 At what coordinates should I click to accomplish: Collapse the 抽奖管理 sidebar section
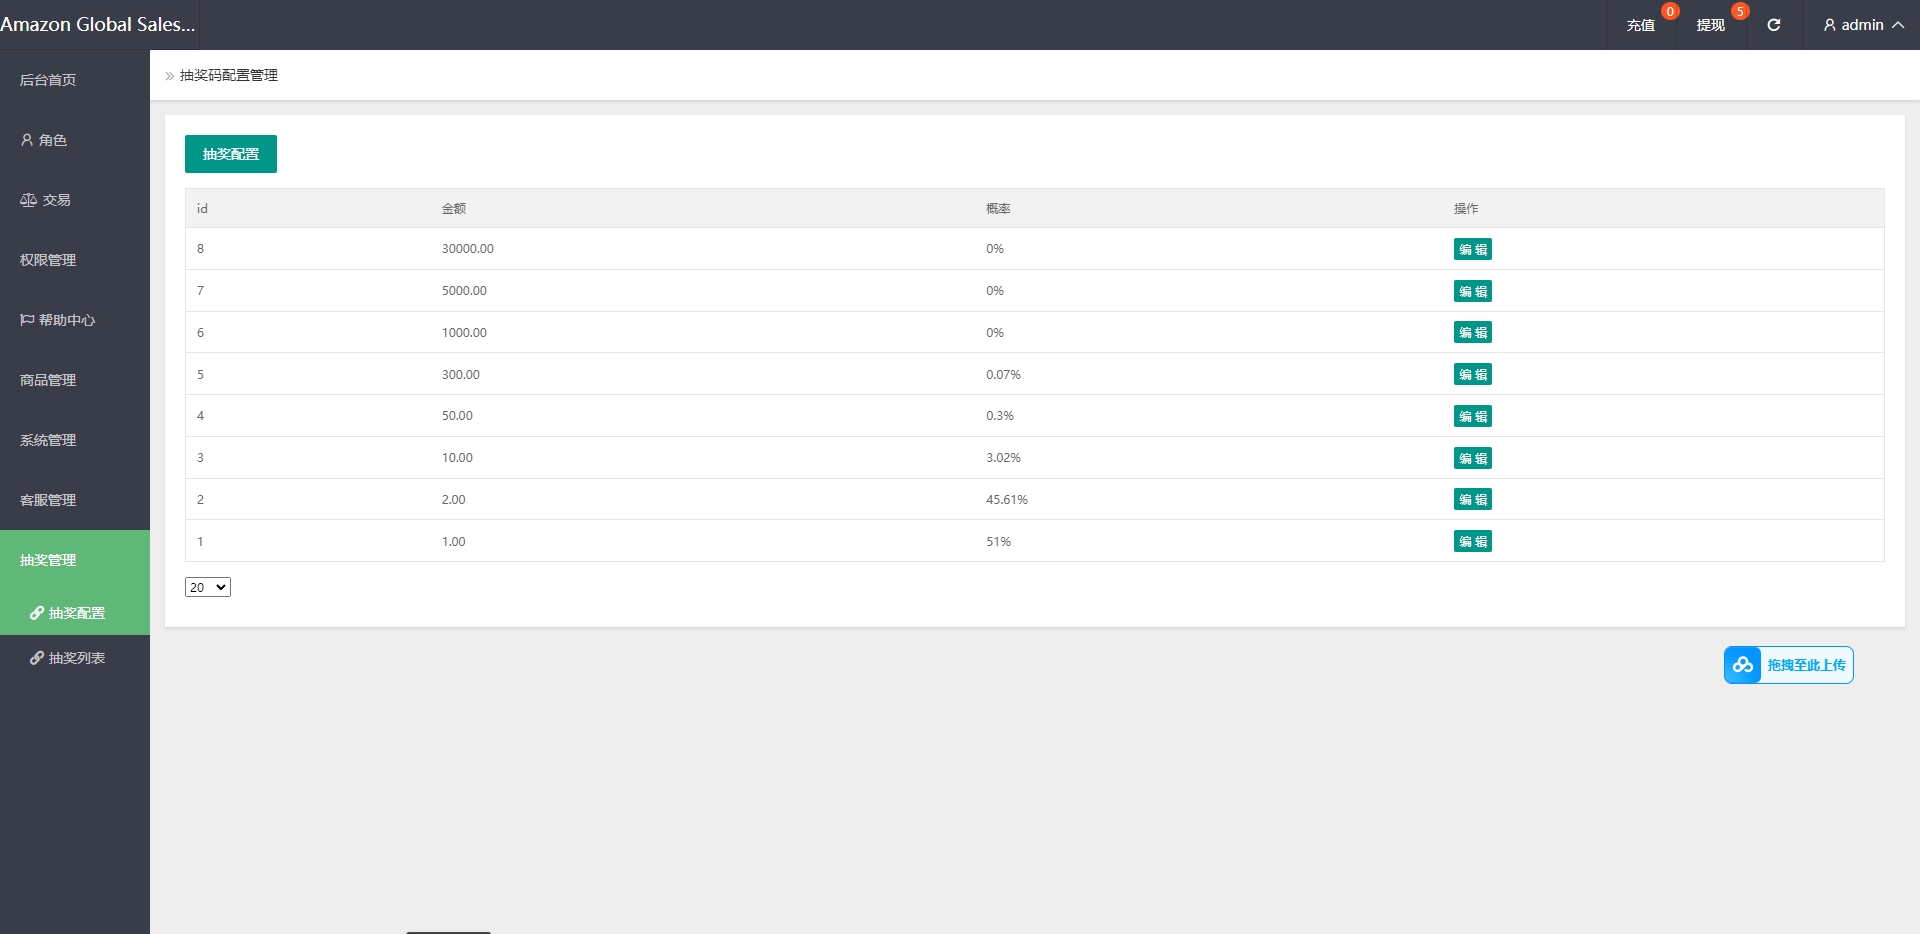(x=48, y=560)
